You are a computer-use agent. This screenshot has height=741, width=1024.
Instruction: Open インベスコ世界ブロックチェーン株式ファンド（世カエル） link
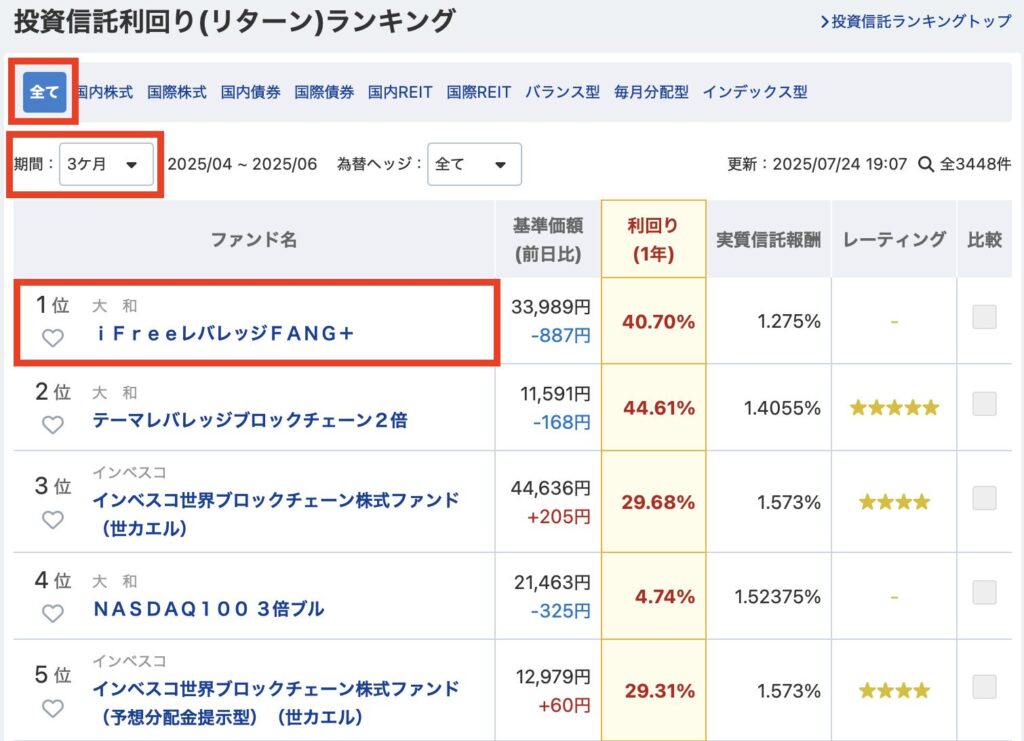click(x=276, y=514)
